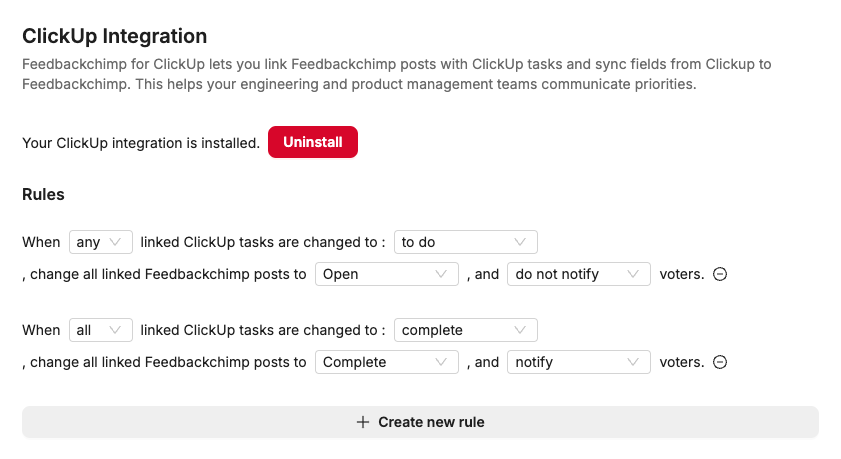Screen dimensions: 841x459
Task: Open the 'to do' ClickUp status dropdown
Action: pyautogui.click(x=466, y=242)
